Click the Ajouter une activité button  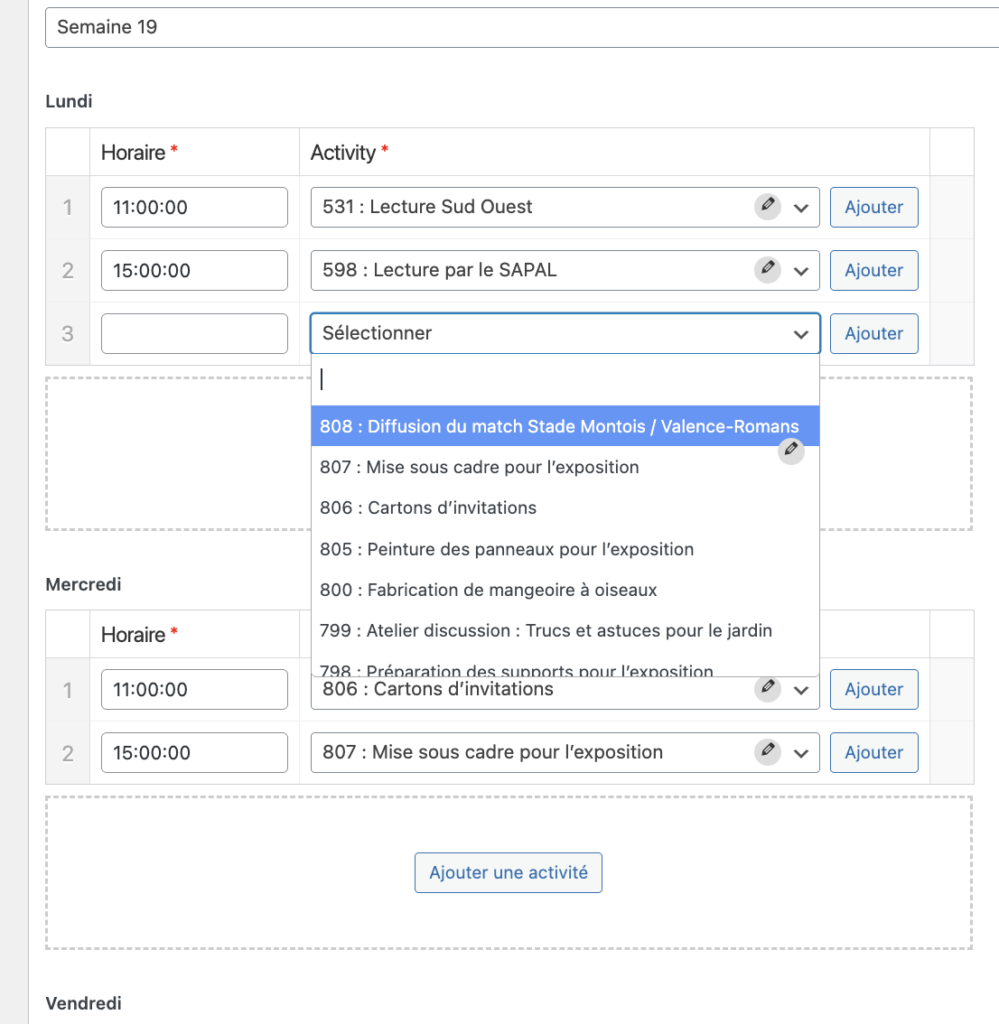[508, 872]
